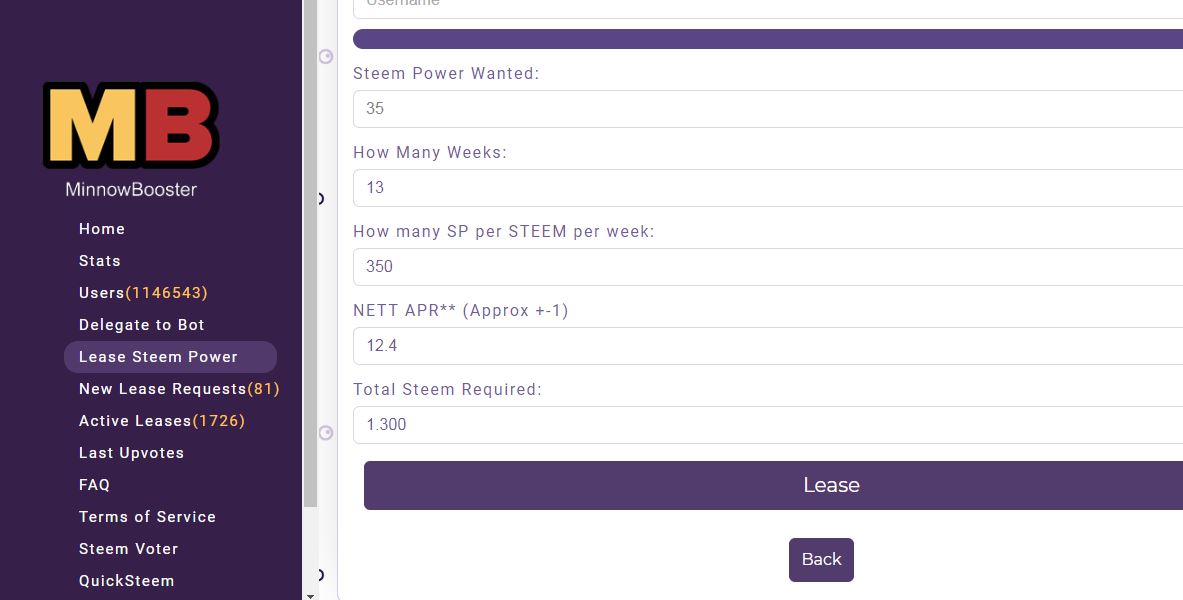Viewport: 1183px width, 600px height.
Task: Select the NETT APR value field
Action: click(768, 346)
